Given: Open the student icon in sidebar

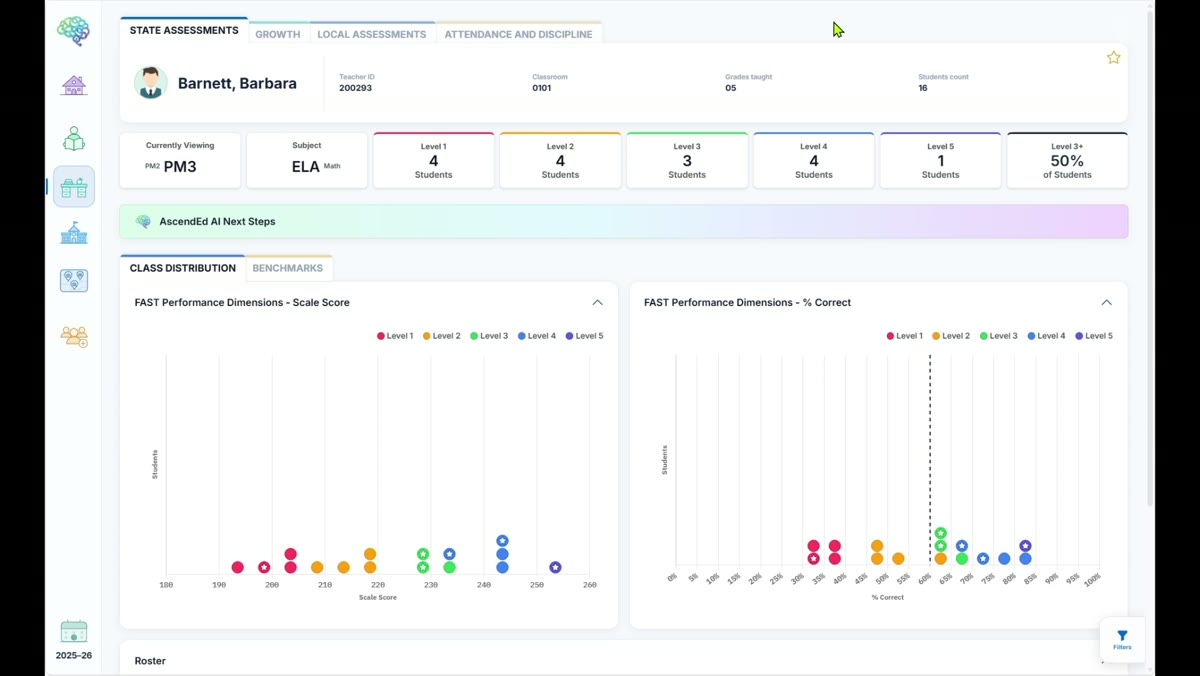Looking at the screenshot, I should pos(74,139).
